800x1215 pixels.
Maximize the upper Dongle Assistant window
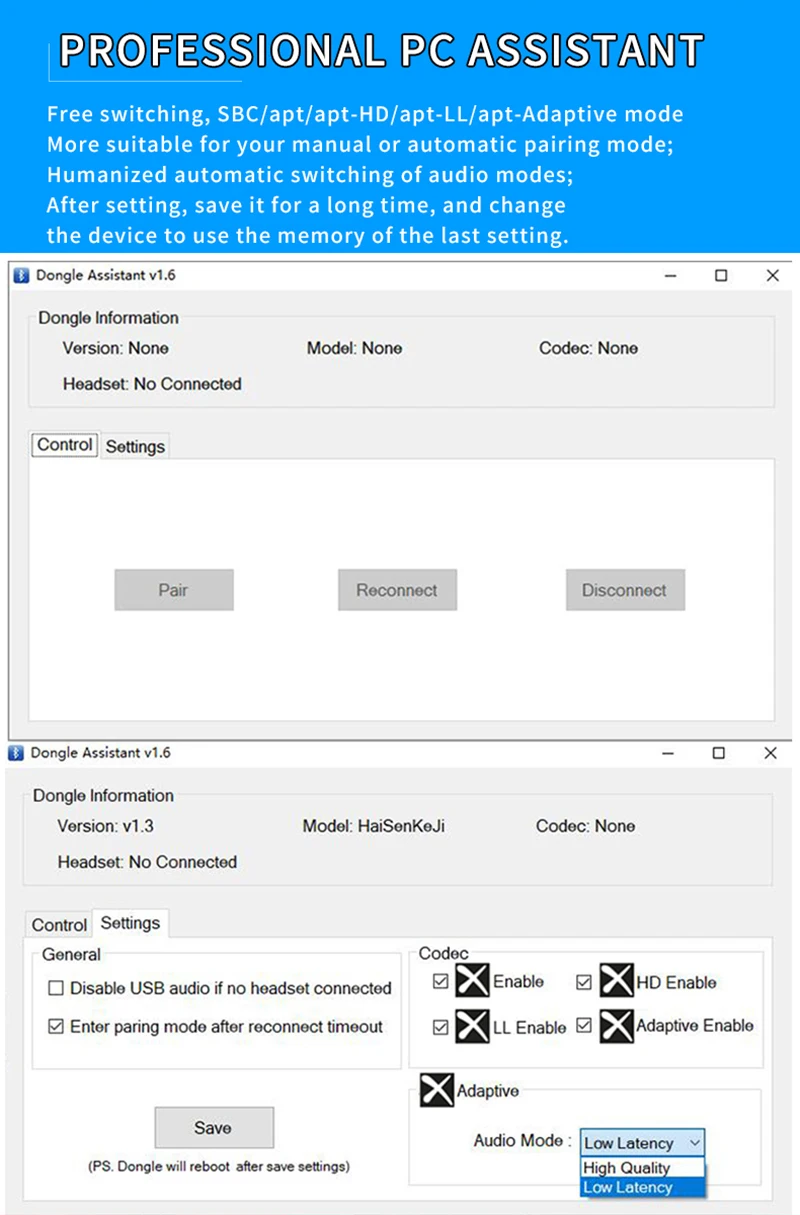pyautogui.click(x=721, y=276)
